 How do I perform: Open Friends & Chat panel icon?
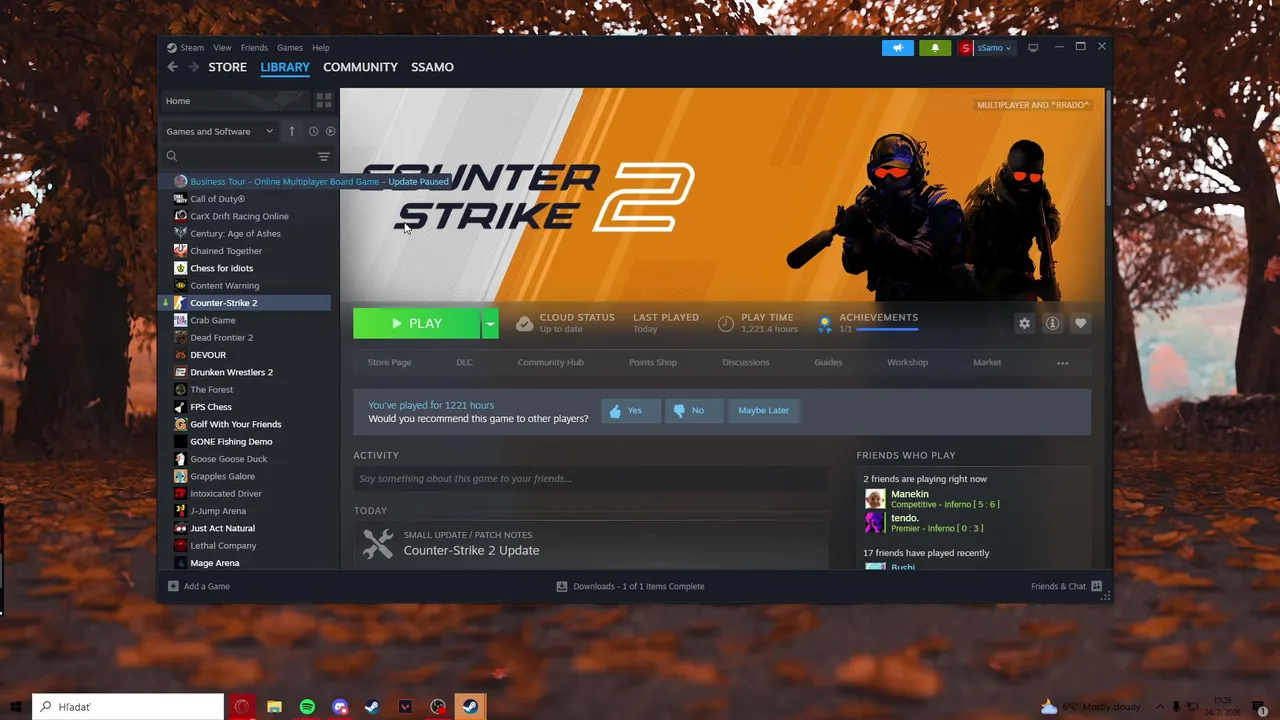(1097, 586)
